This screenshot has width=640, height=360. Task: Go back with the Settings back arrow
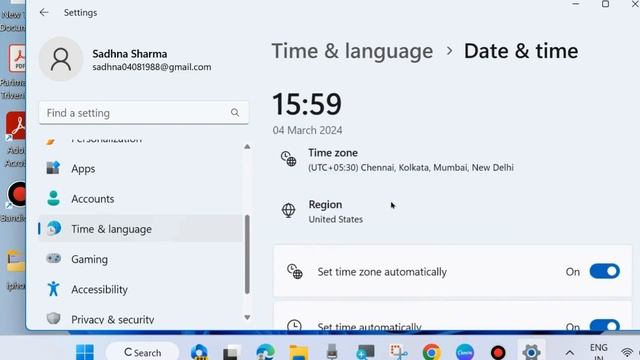click(x=44, y=13)
